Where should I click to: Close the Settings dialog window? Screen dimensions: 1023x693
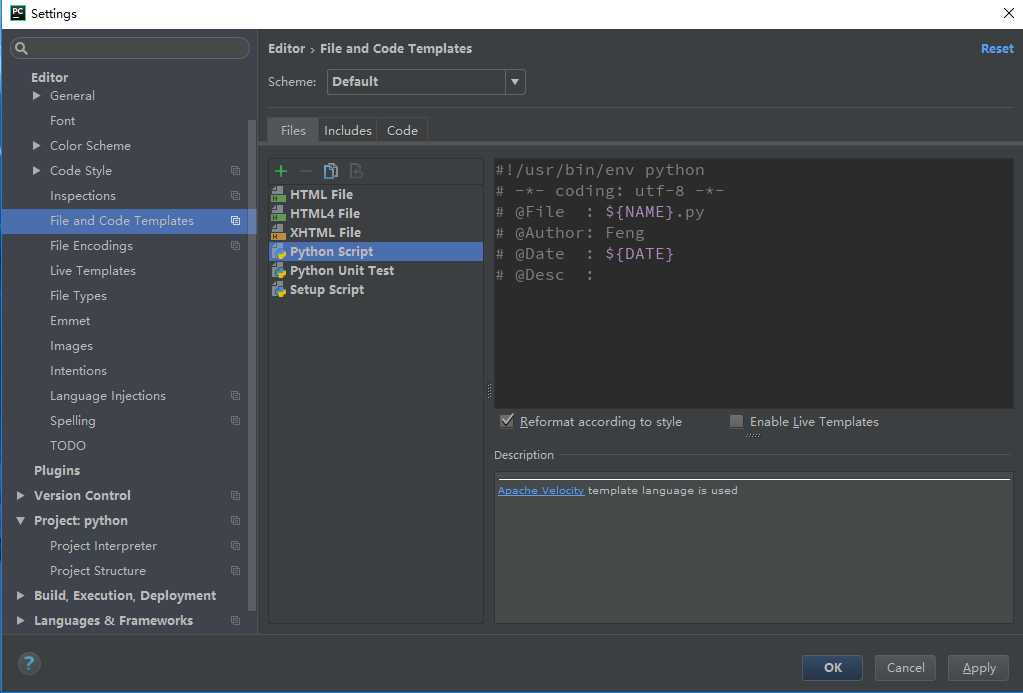[1008, 13]
